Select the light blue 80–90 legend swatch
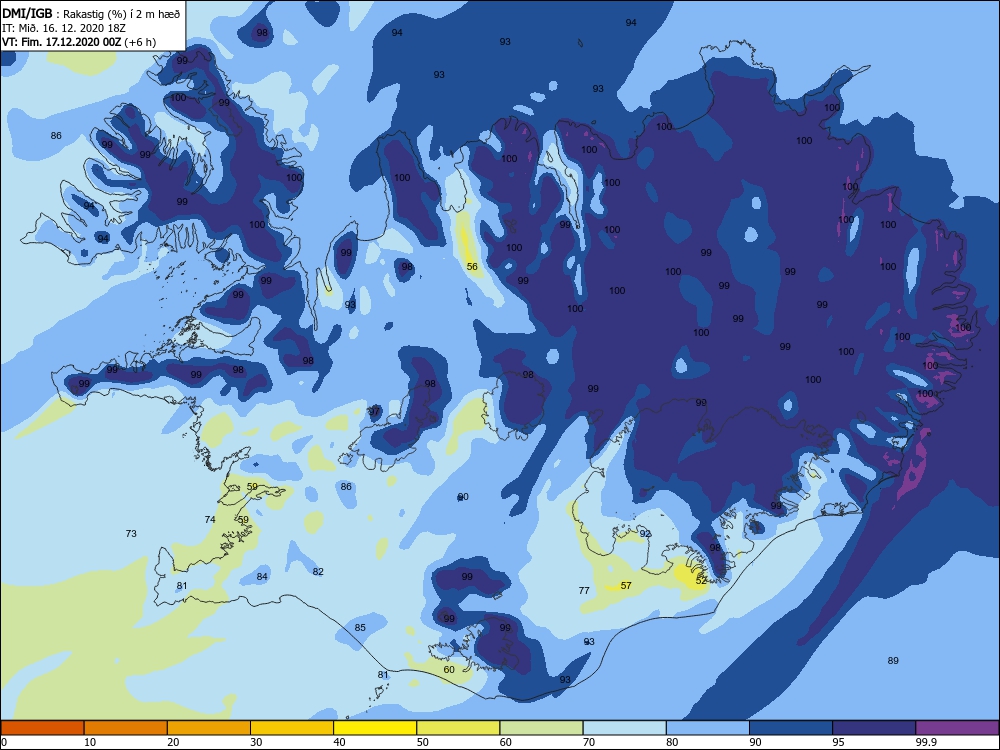This screenshot has width=1000, height=750. (x=708, y=728)
